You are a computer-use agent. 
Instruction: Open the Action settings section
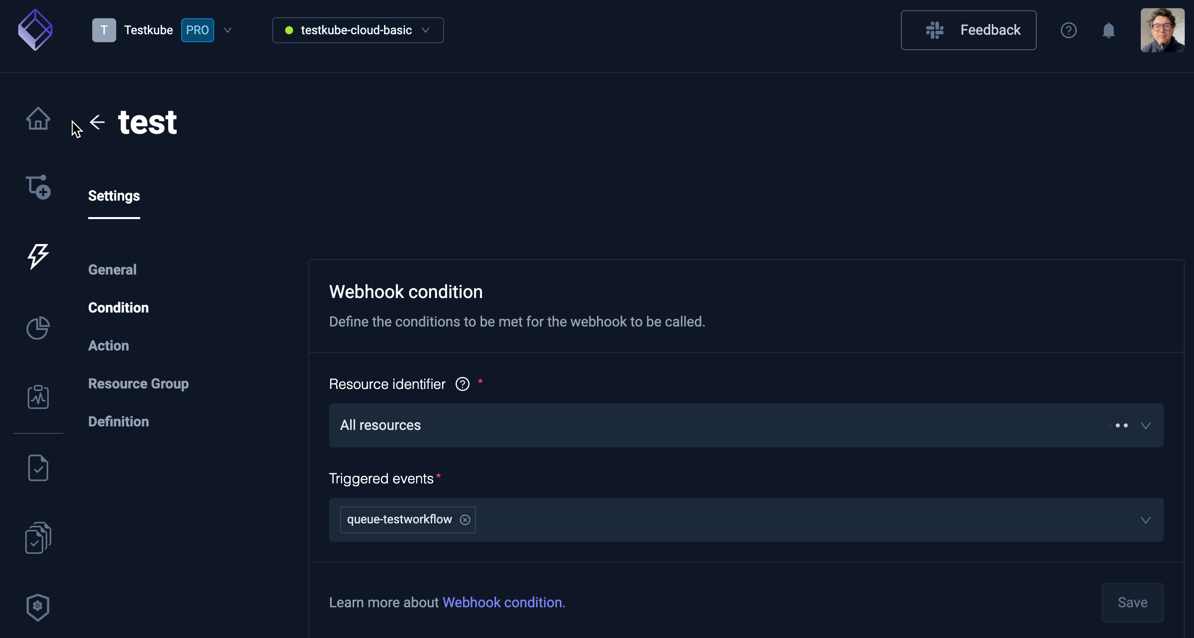point(108,345)
